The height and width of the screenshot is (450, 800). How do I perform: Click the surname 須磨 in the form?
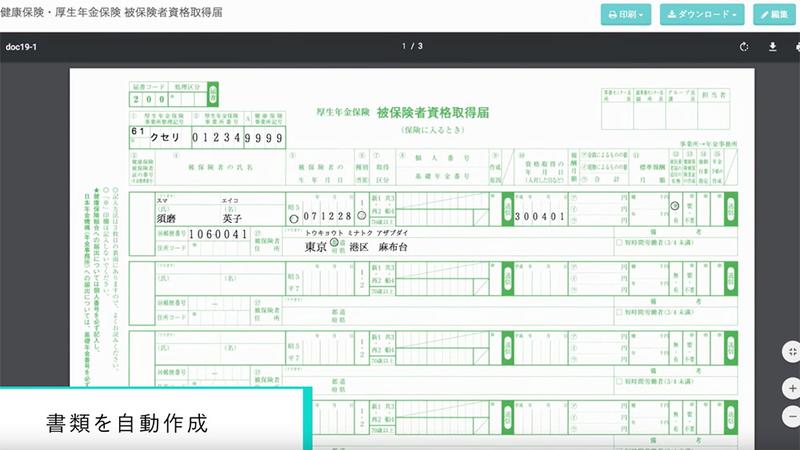click(166, 219)
